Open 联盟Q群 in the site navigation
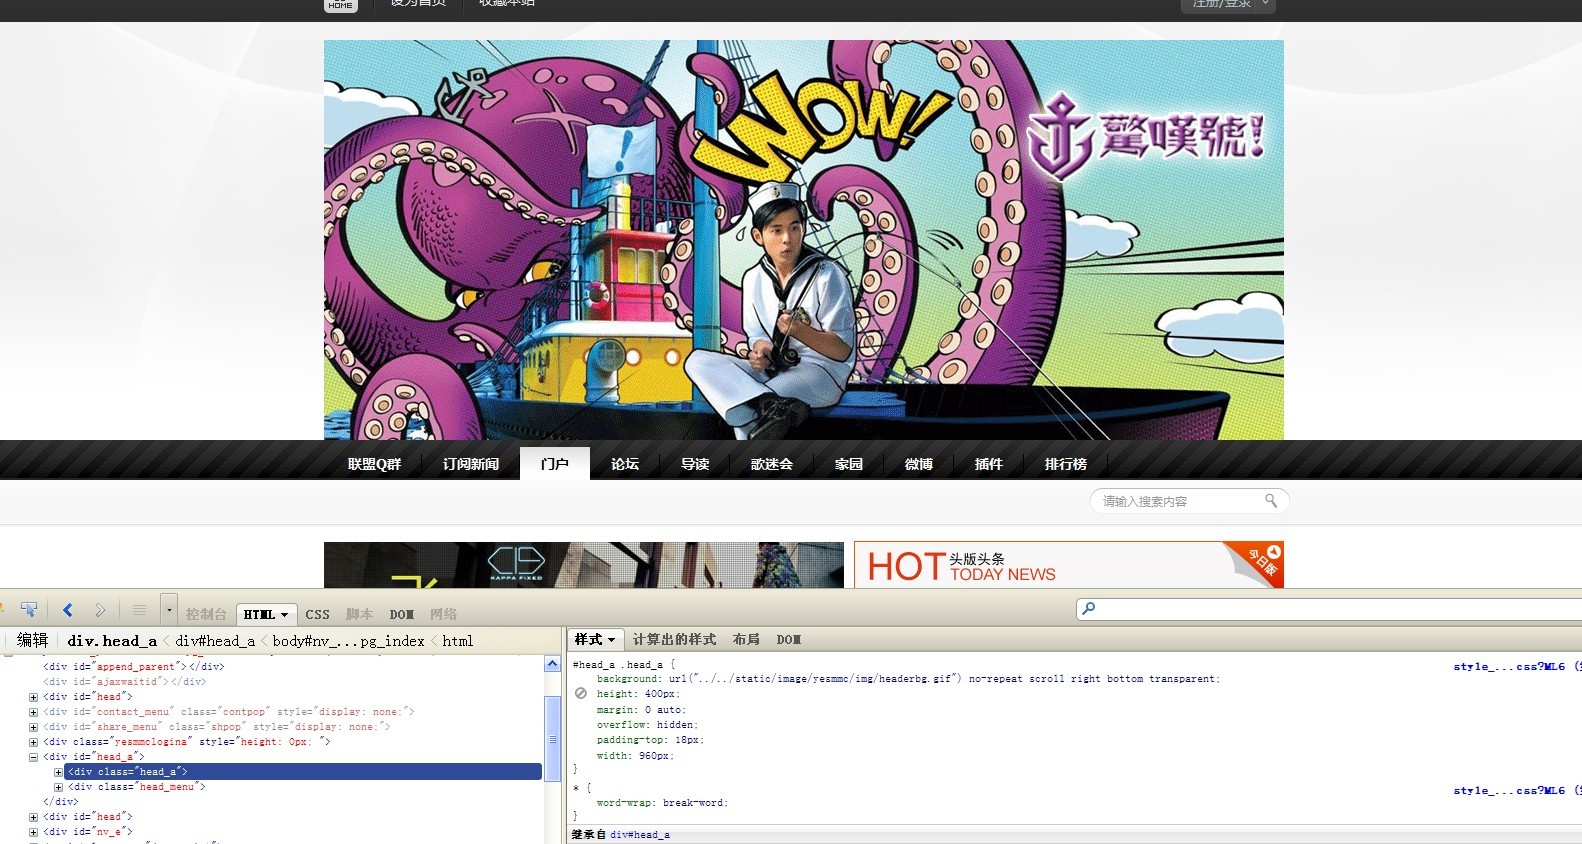 (374, 464)
